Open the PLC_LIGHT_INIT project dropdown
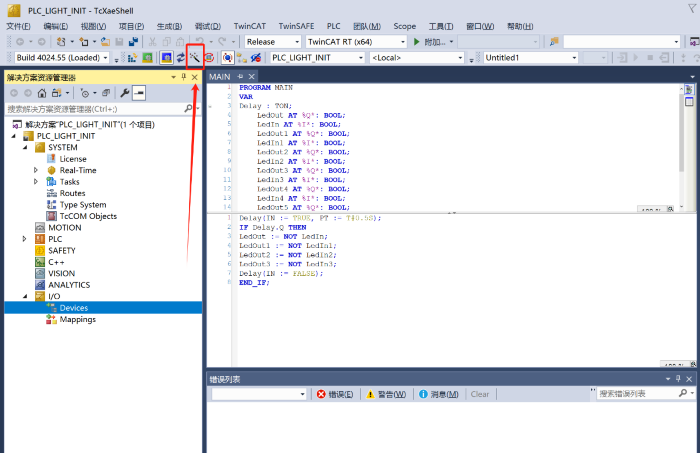This screenshot has height=453, width=700. [x=360, y=58]
